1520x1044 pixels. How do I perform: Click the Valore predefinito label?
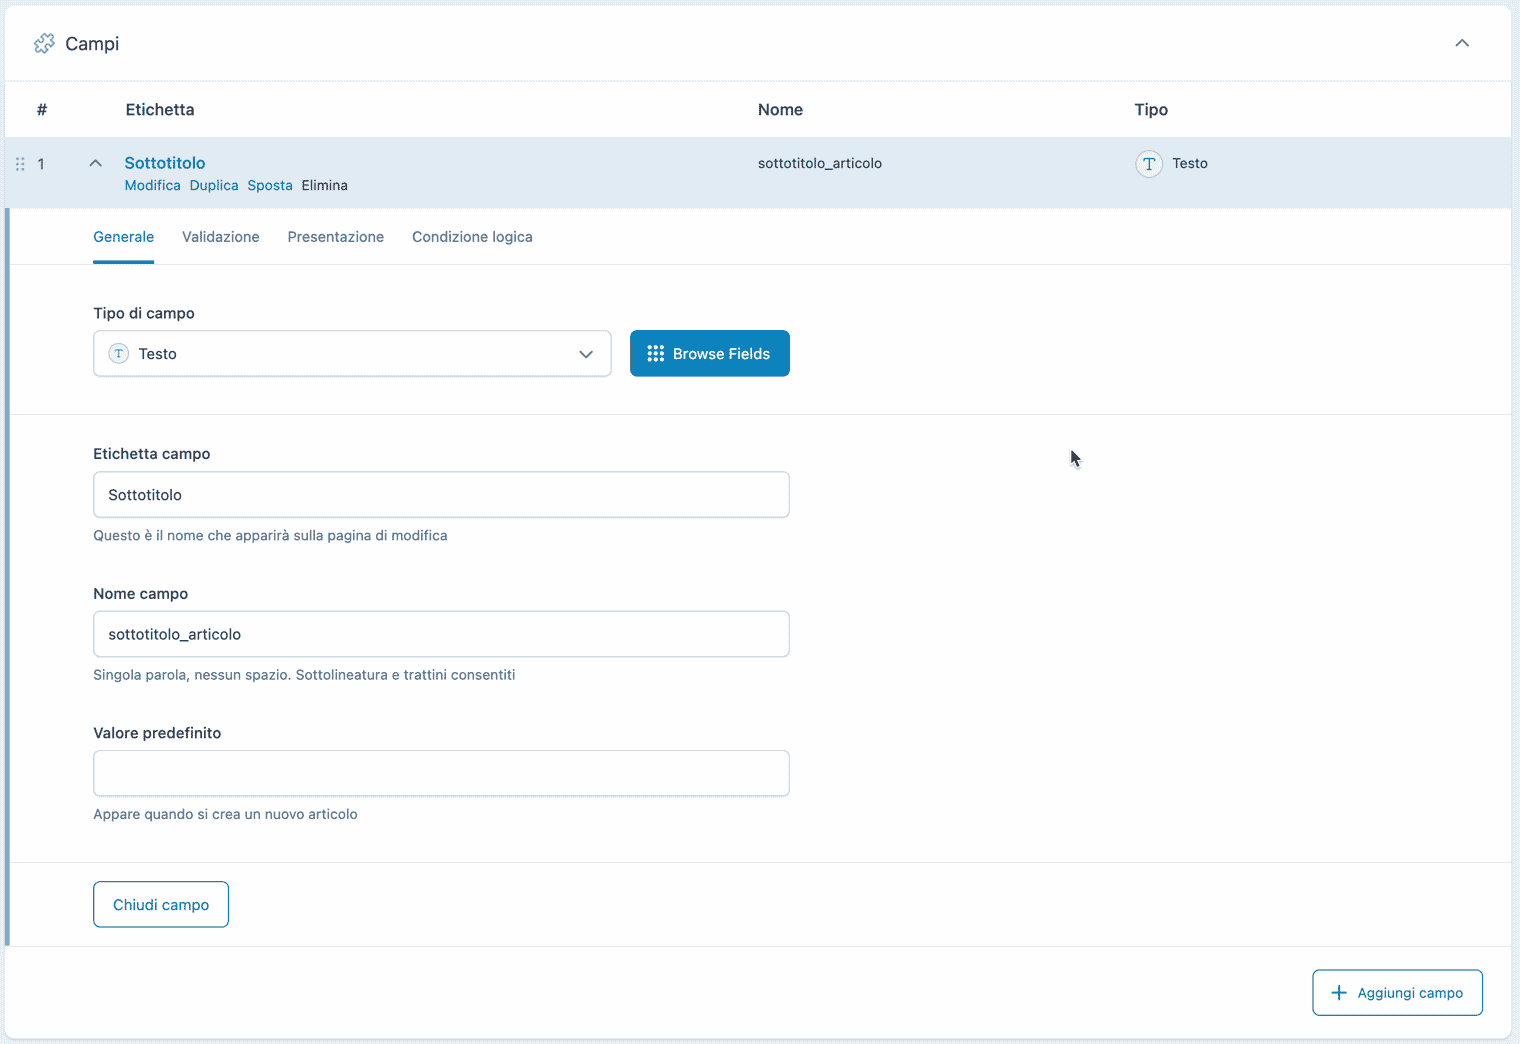(x=157, y=733)
